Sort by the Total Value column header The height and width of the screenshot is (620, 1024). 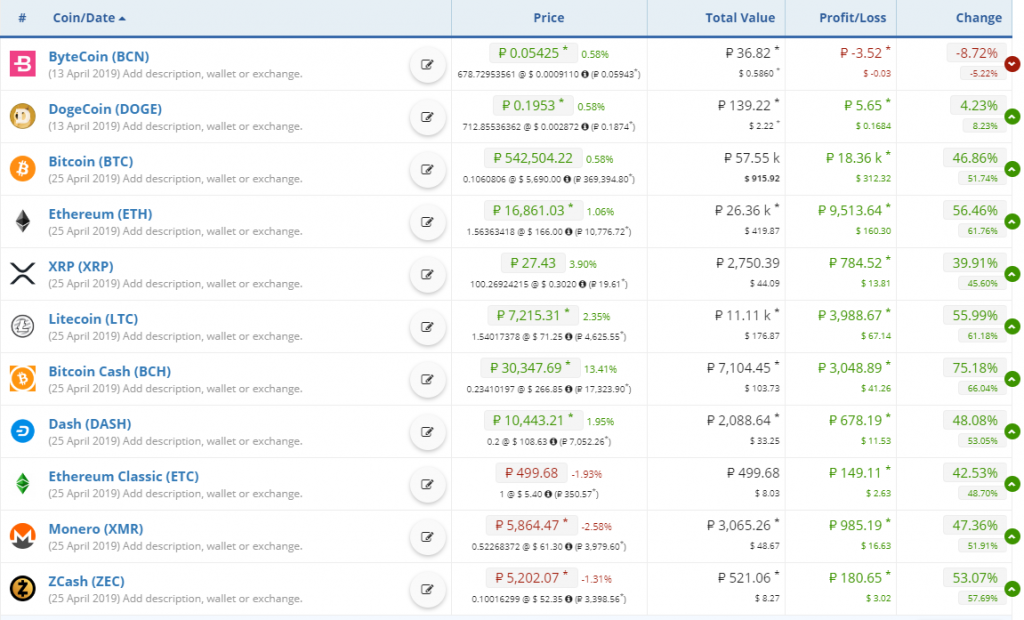coord(740,18)
